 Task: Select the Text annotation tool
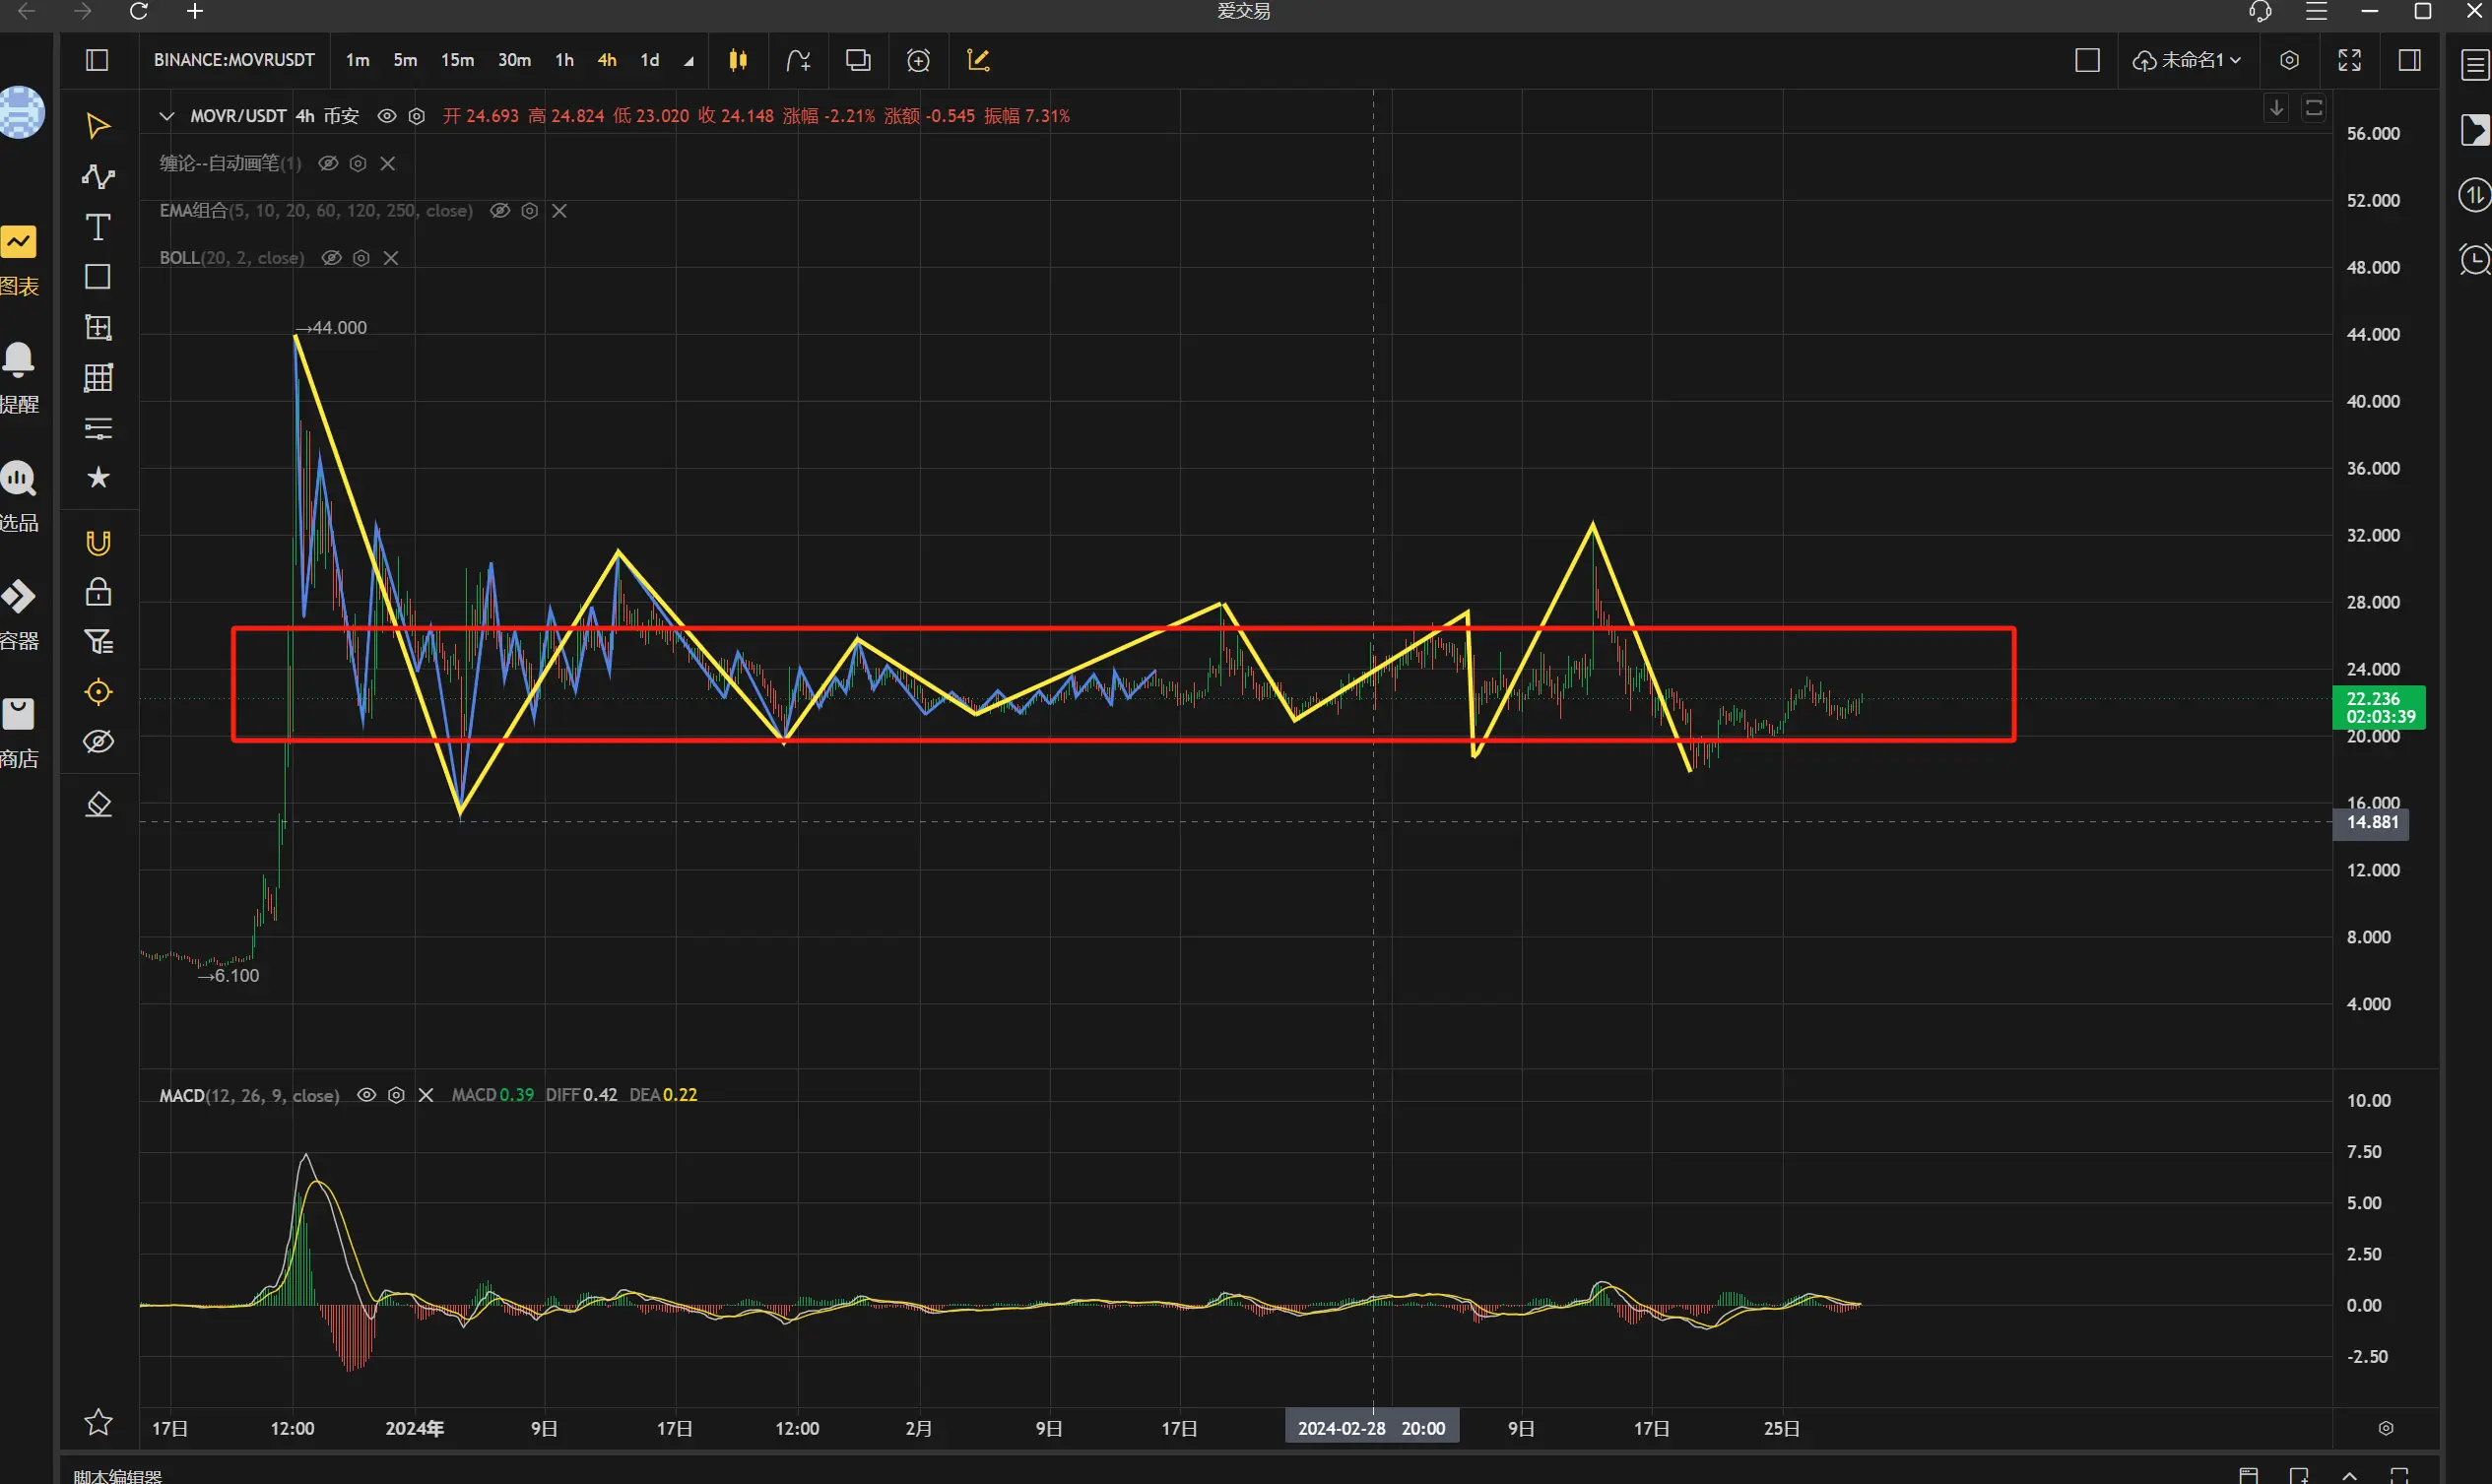[98, 227]
